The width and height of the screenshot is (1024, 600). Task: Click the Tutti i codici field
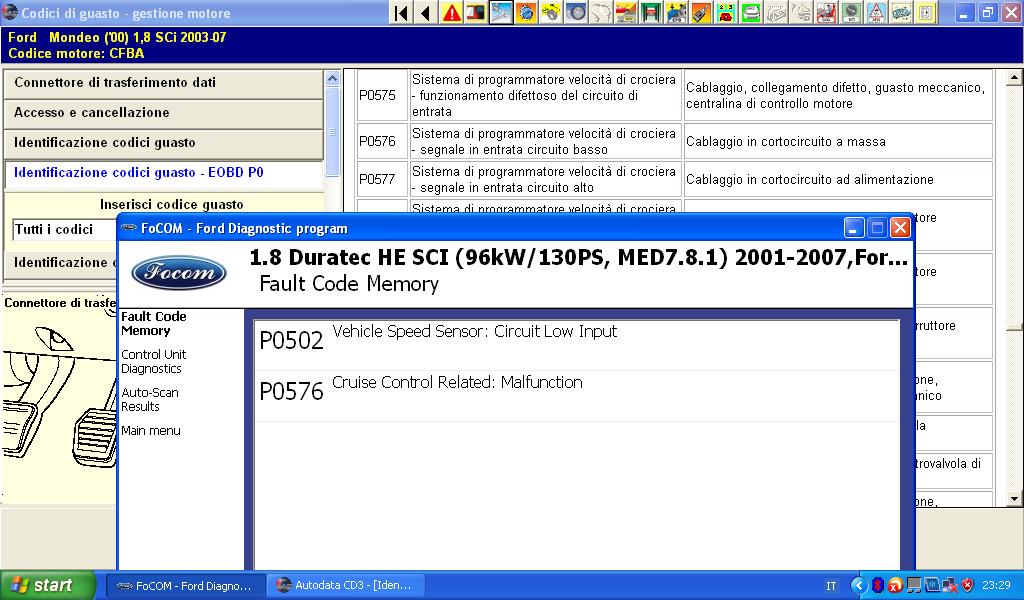[x=64, y=230]
